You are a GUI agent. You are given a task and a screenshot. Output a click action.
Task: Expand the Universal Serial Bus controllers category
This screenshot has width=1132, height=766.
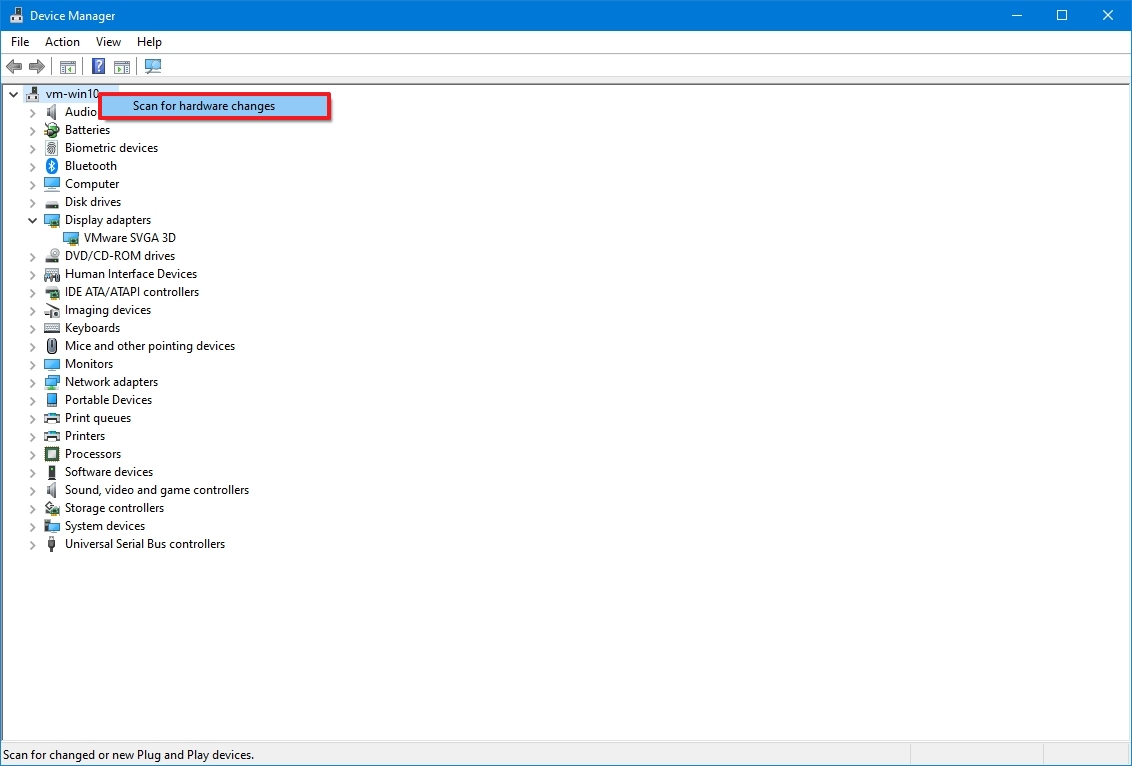(x=32, y=544)
